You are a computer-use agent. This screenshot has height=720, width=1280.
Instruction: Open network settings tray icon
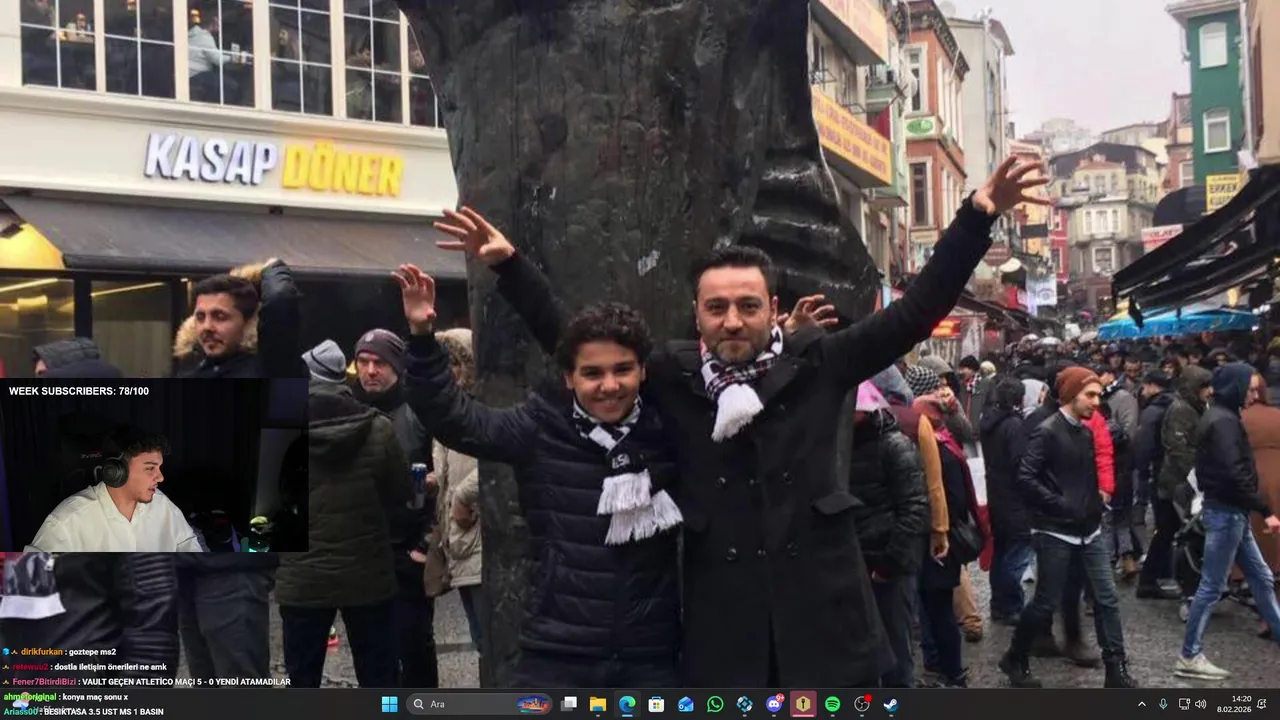pyautogui.click(x=1184, y=704)
